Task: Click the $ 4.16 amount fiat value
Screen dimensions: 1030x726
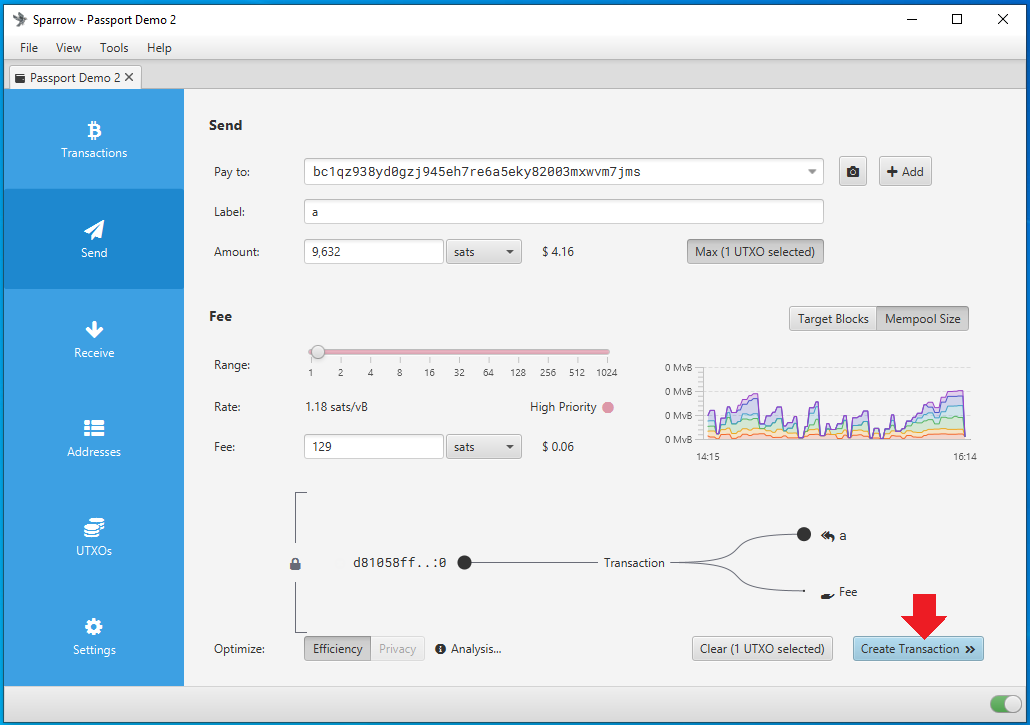Action: 558,252
